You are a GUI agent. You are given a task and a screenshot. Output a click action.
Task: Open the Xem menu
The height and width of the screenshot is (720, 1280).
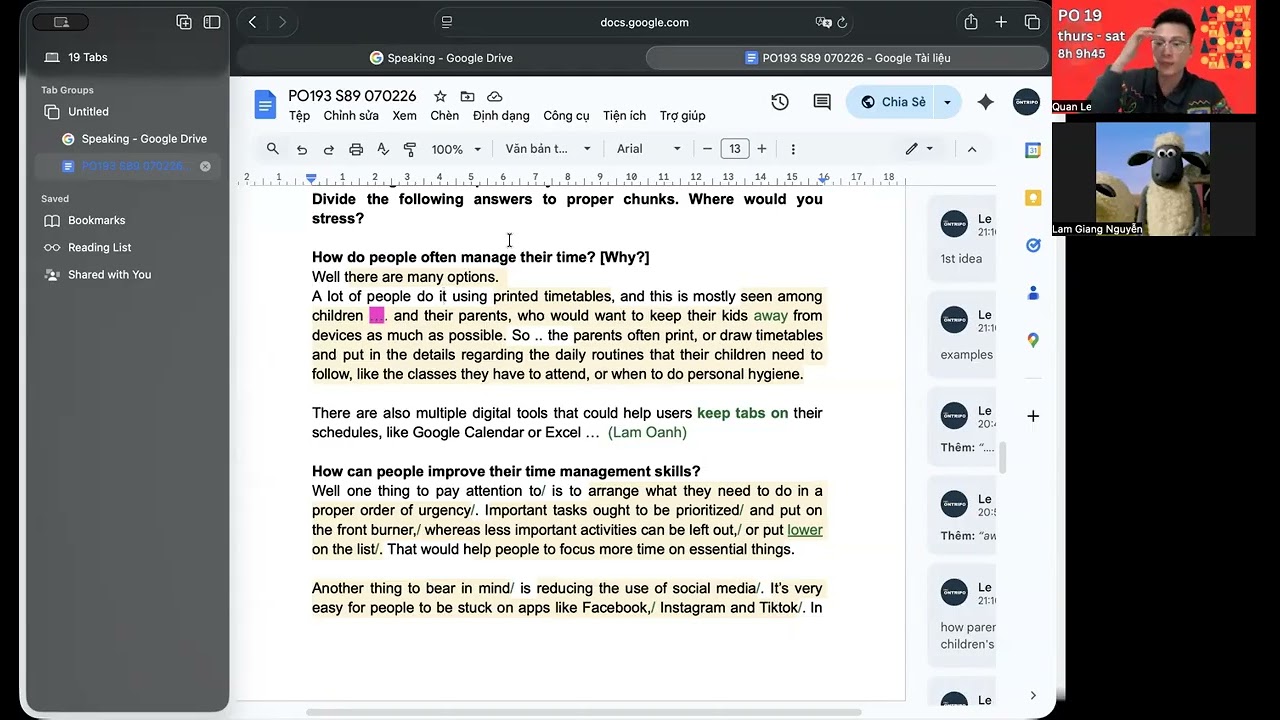404,116
